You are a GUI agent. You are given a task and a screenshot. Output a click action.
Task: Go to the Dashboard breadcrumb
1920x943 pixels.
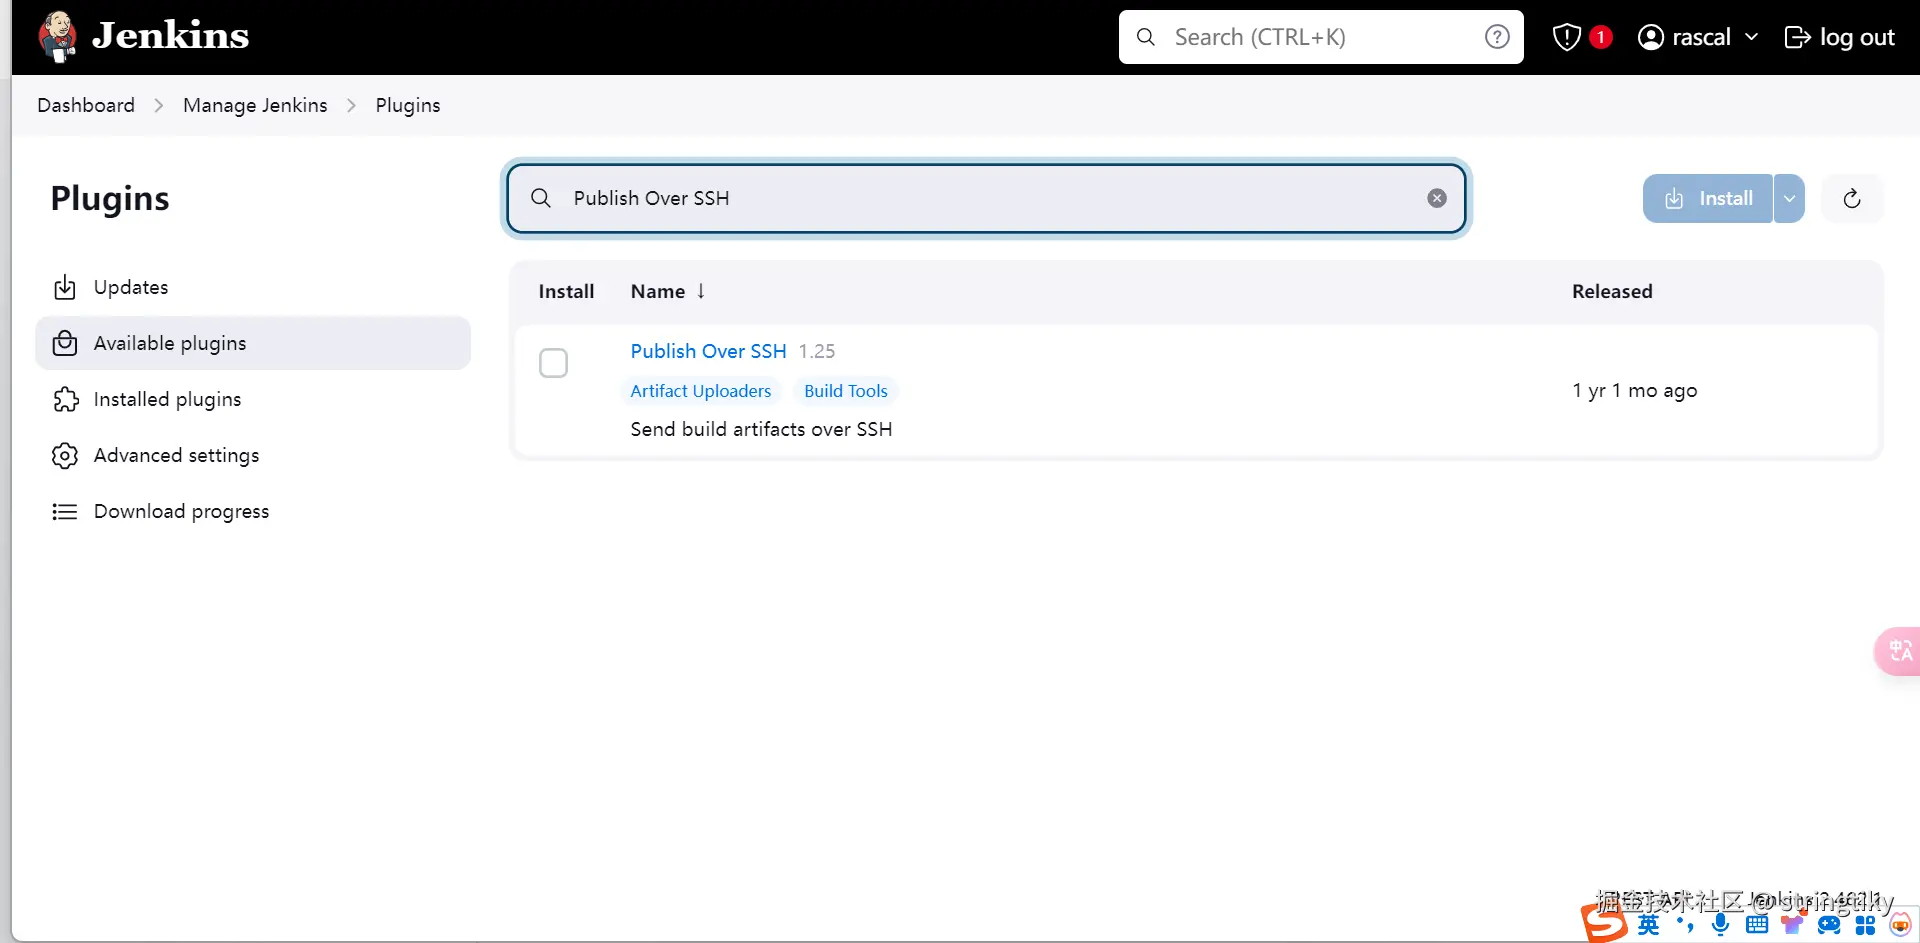[x=86, y=105]
